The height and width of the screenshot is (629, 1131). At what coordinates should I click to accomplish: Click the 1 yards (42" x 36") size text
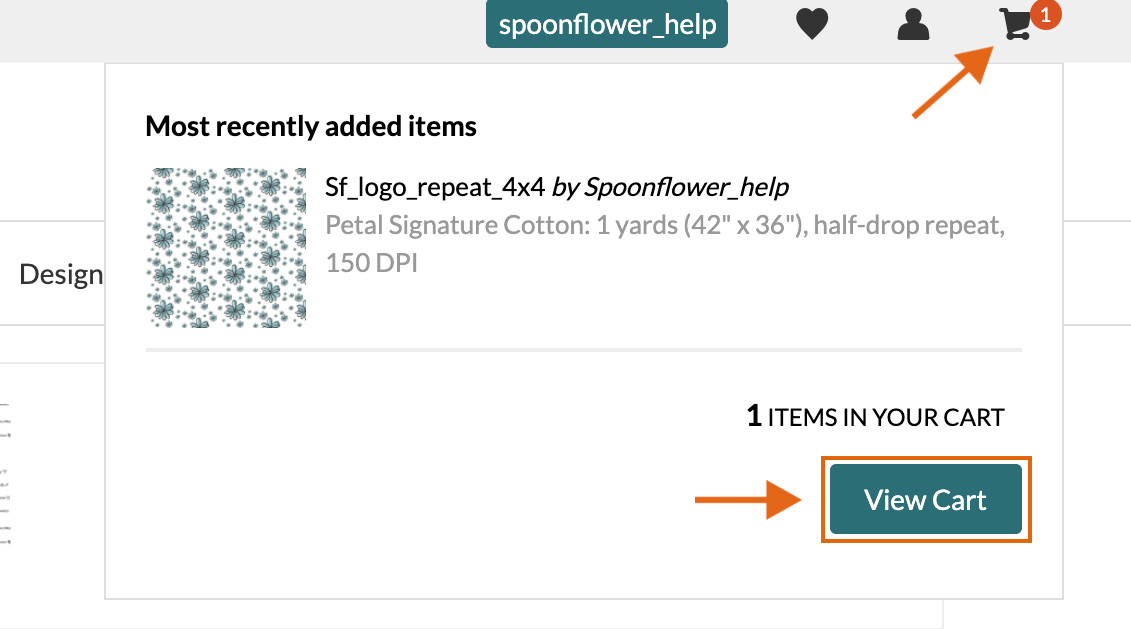click(700, 225)
